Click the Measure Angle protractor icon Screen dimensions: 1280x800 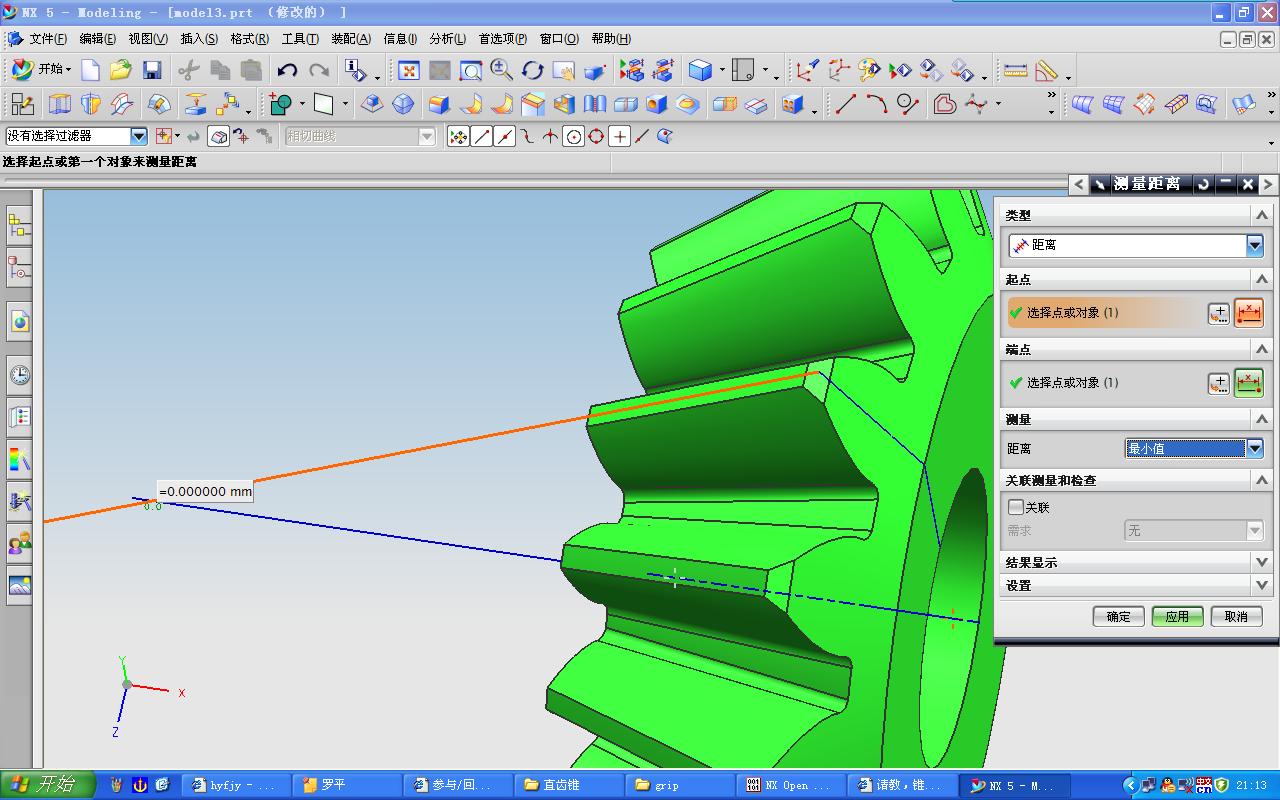[x=1046, y=70]
